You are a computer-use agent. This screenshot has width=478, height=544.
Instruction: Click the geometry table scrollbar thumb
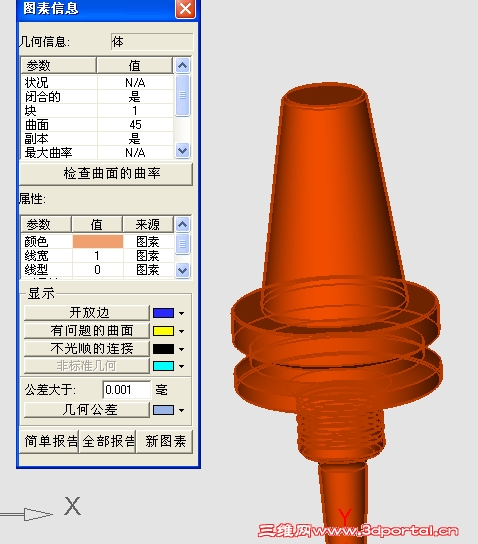[182, 95]
